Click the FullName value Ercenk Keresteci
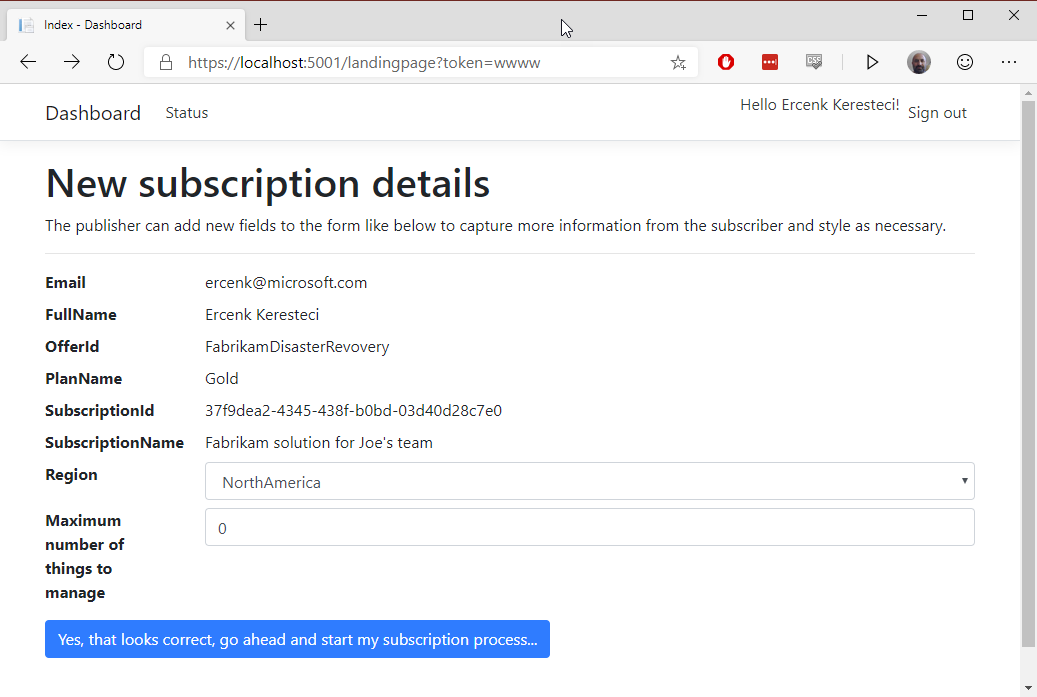Viewport: 1037px width, 697px height. click(262, 315)
